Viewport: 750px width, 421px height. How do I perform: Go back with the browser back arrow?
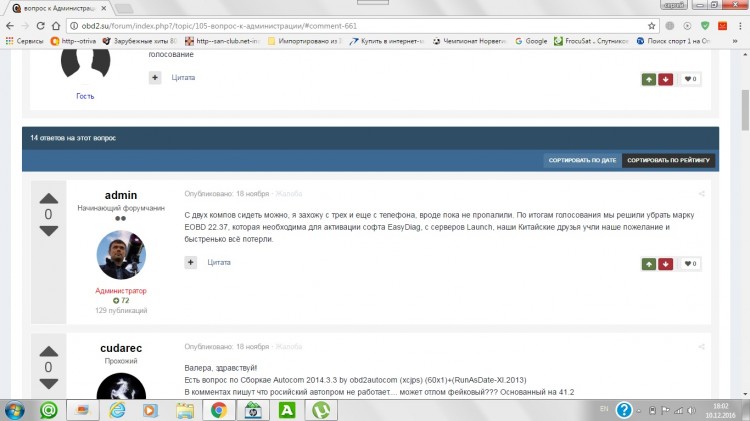coord(10,26)
